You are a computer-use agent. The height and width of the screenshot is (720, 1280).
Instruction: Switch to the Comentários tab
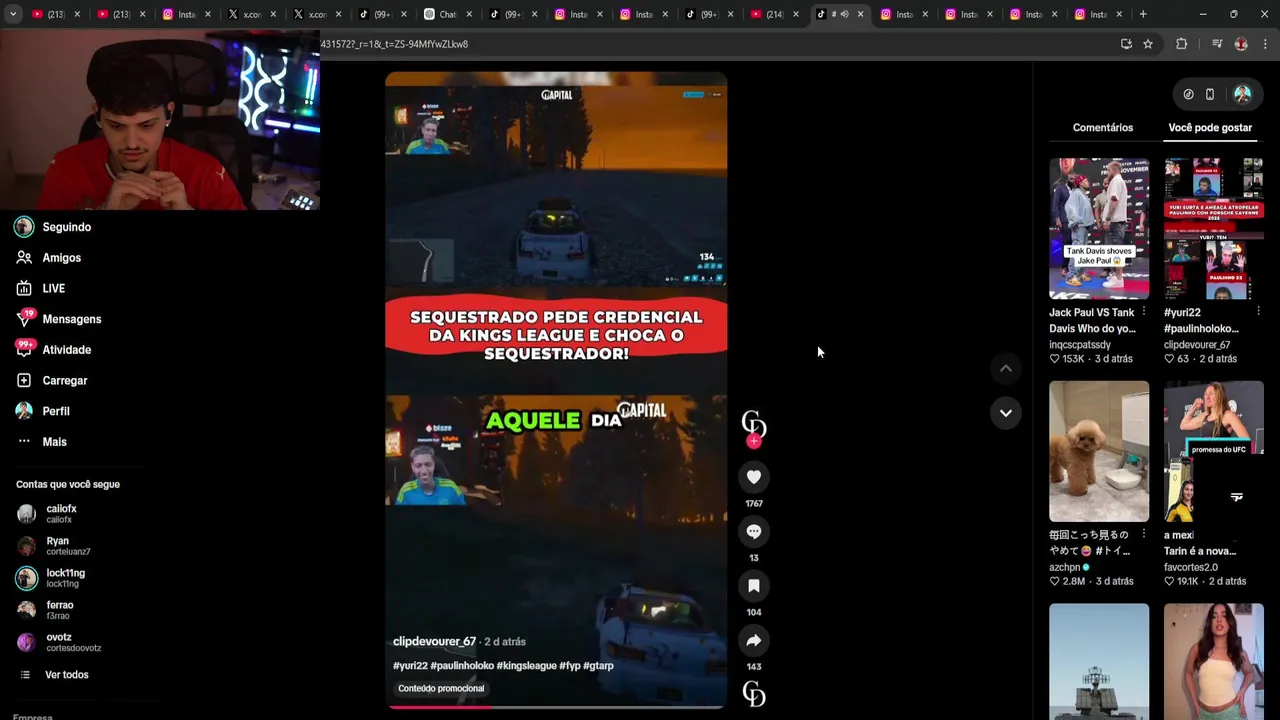click(1103, 128)
